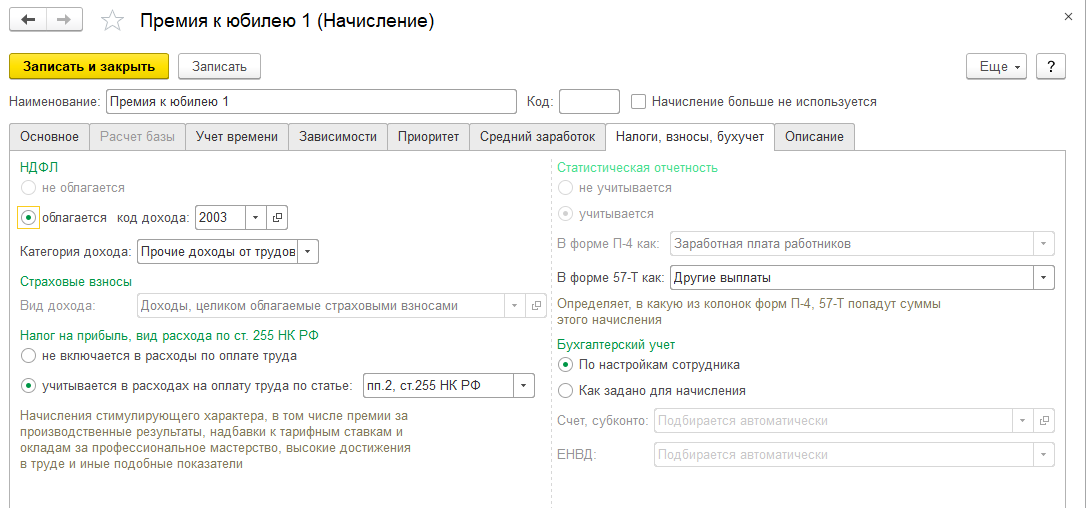Expand the статья 255 НК РФ dropdown
Screen dimensions: 1086x508
pos(524,385)
